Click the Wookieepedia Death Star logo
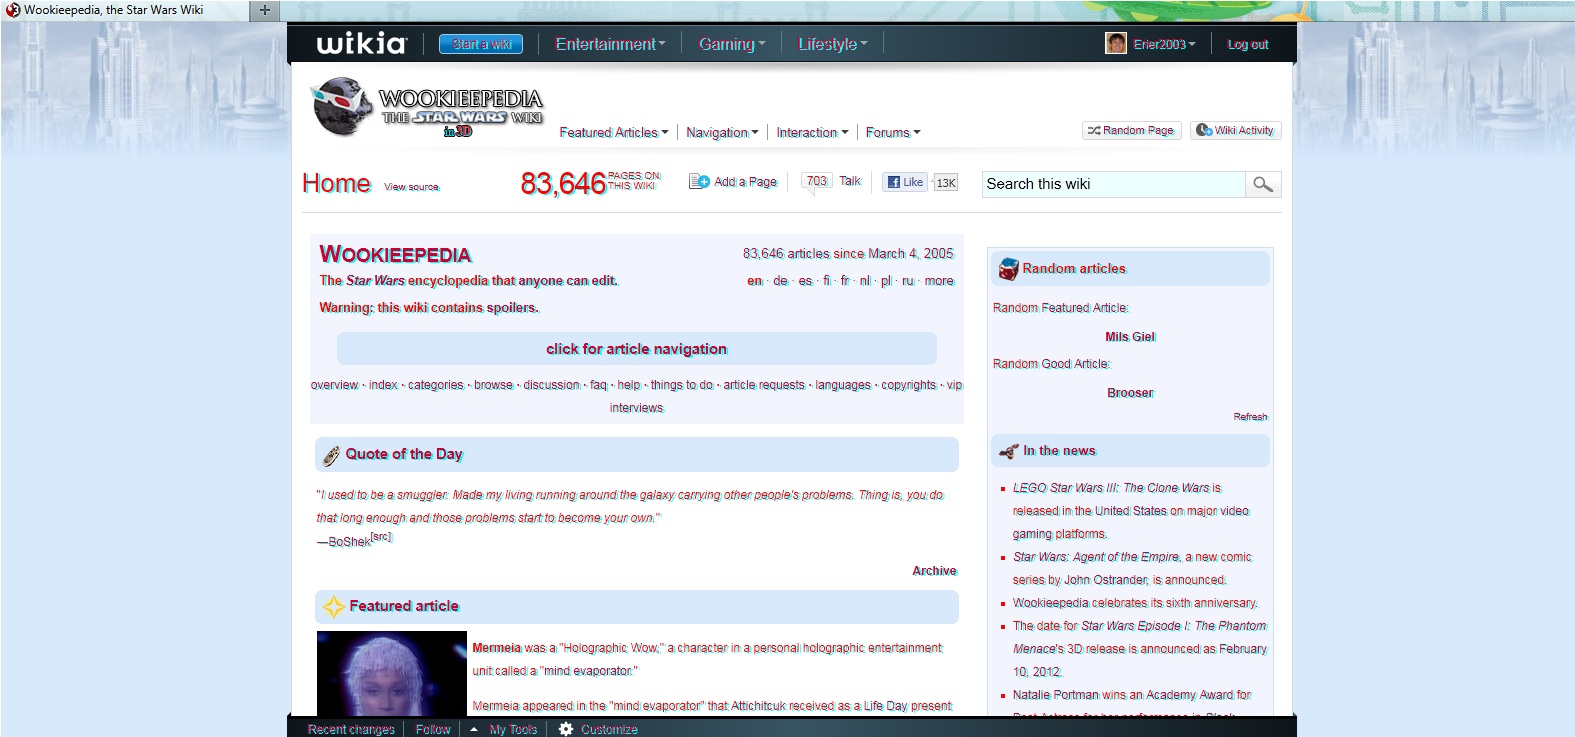The width and height of the screenshot is (1575, 737). (343, 107)
